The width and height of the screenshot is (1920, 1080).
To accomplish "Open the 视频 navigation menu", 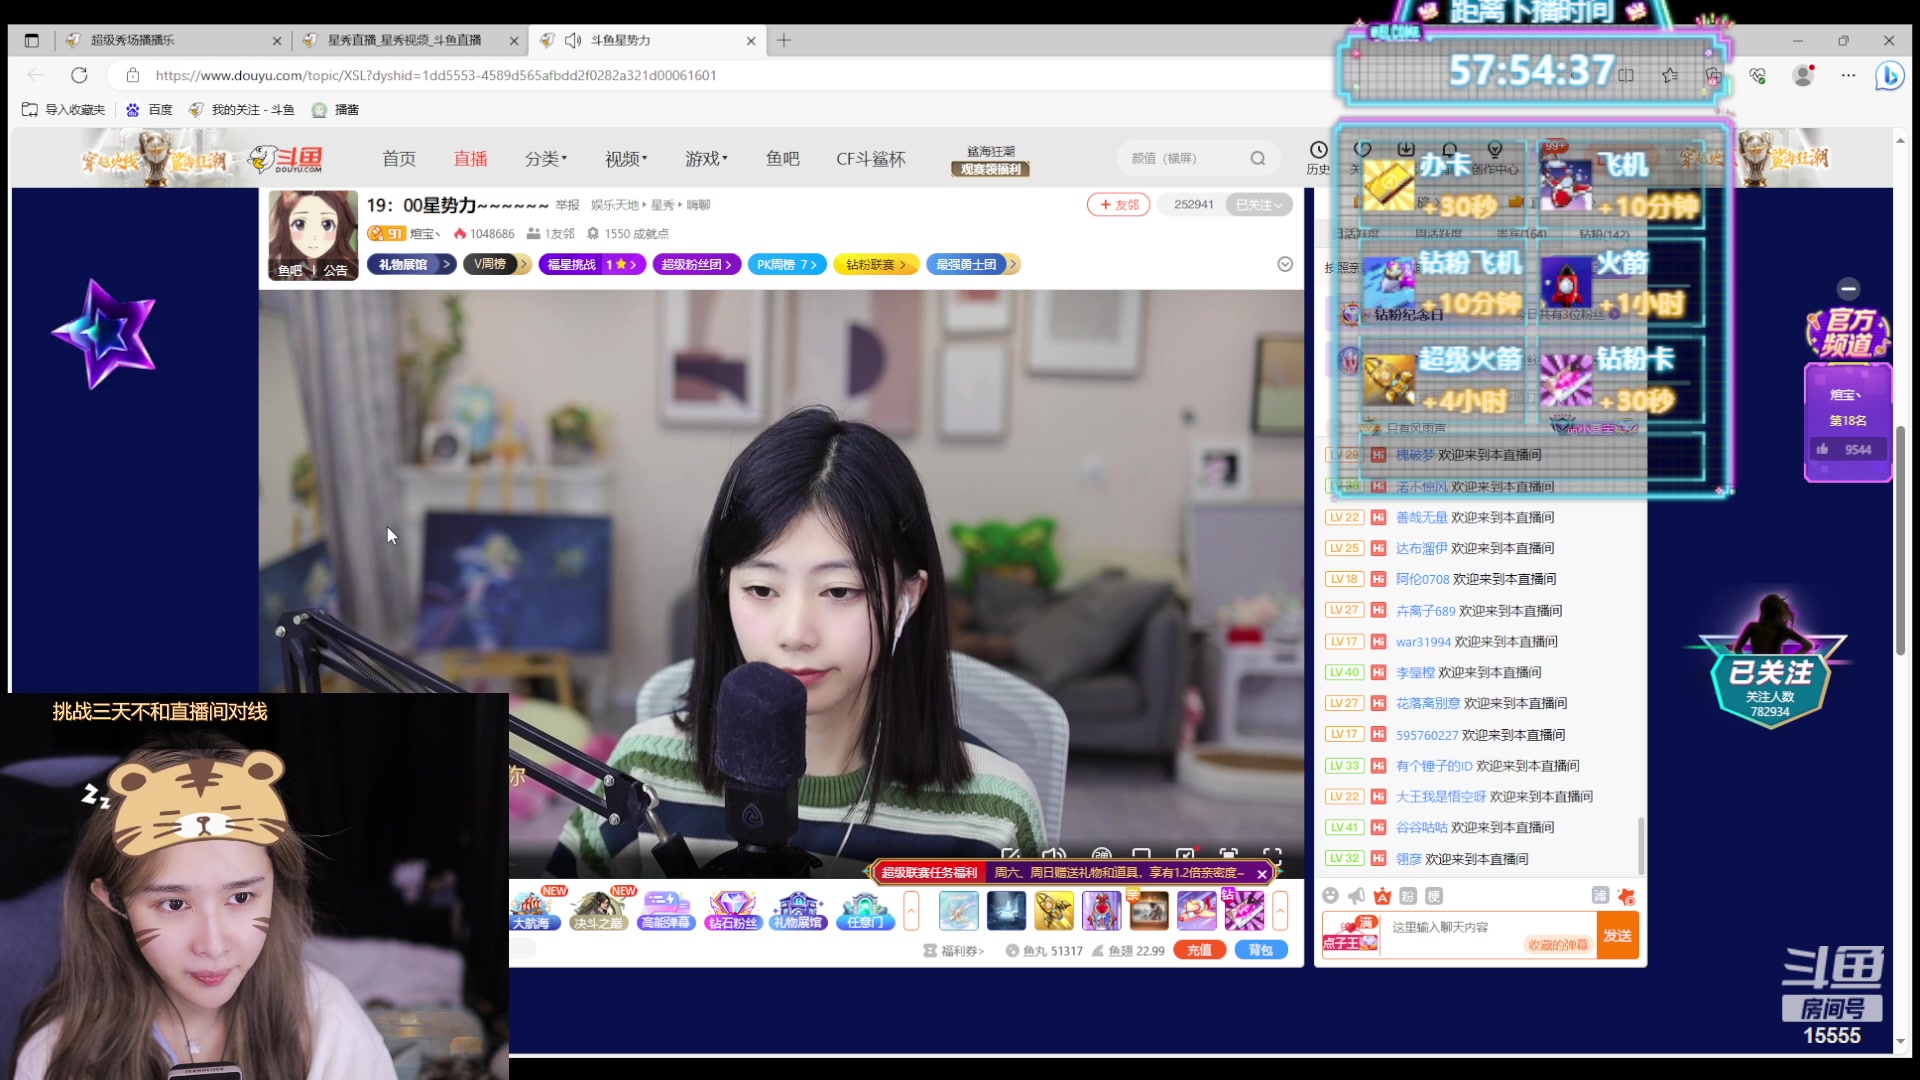I will [626, 159].
